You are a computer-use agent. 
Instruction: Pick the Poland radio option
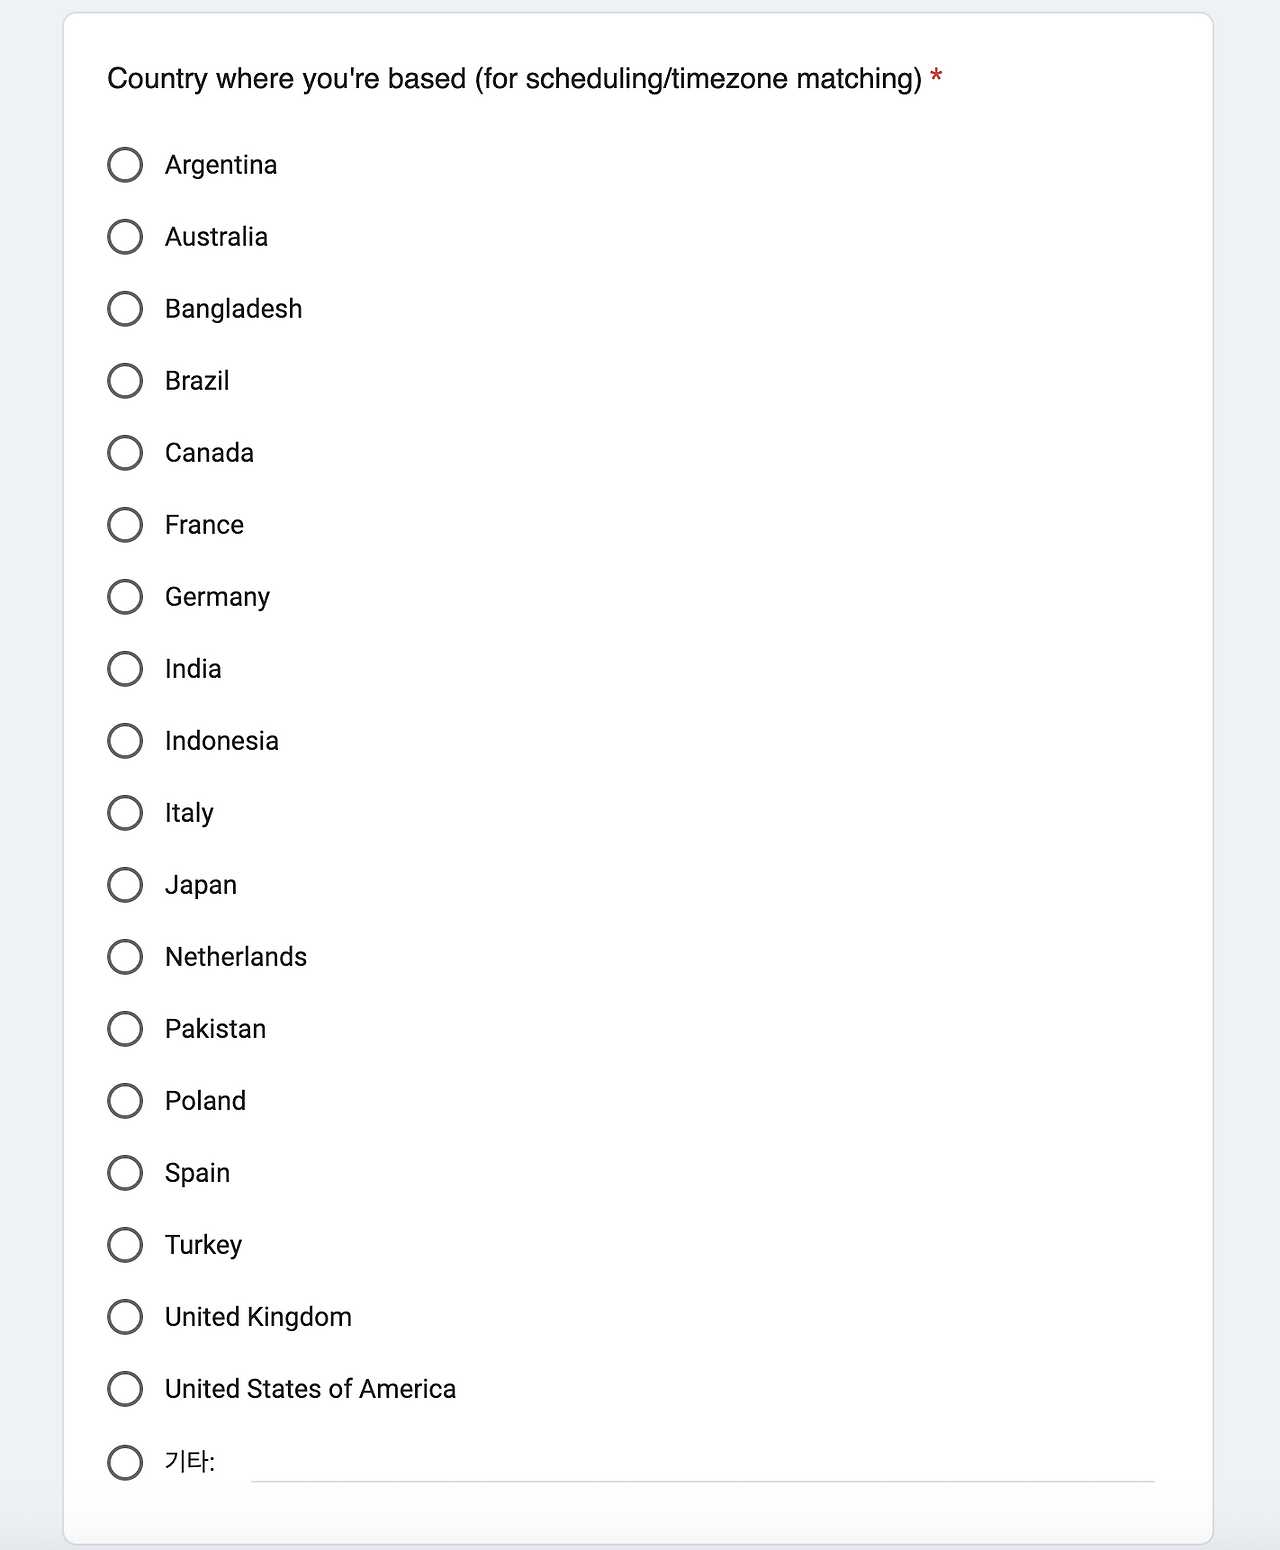tap(125, 1101)
